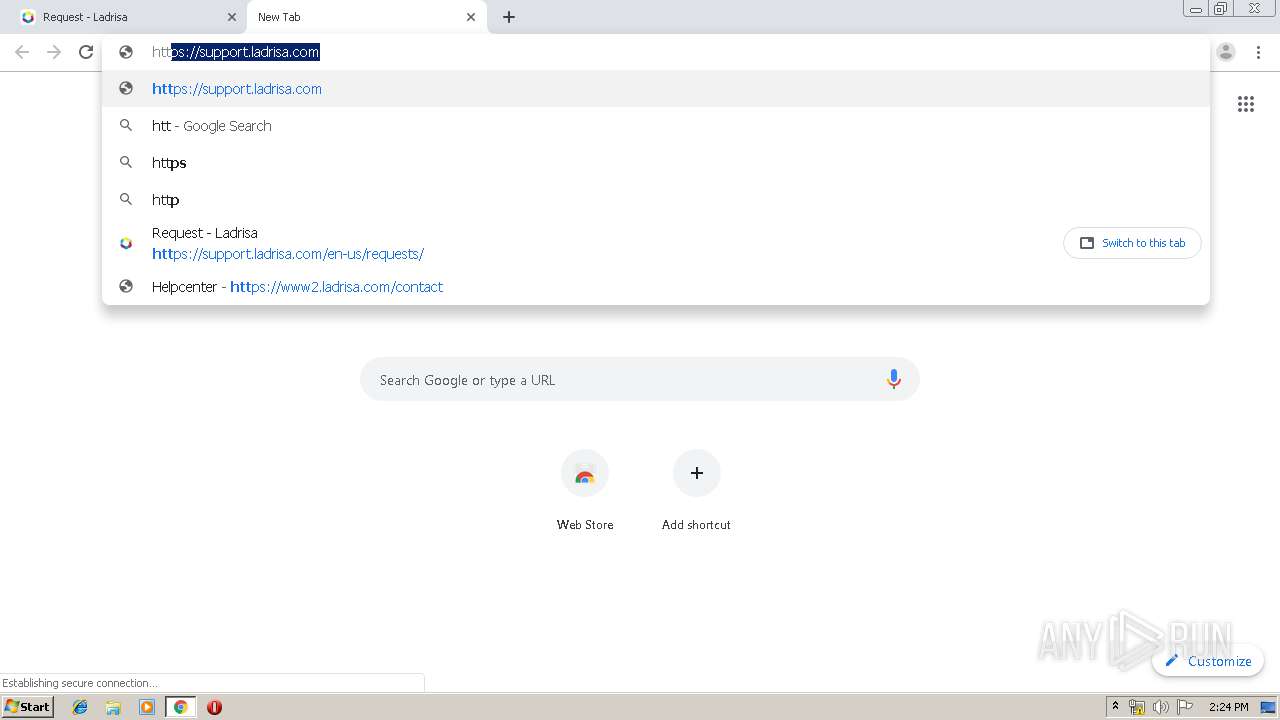Go forward using the forward arrow
This screenshot has height=720, width=1280.
54,52
